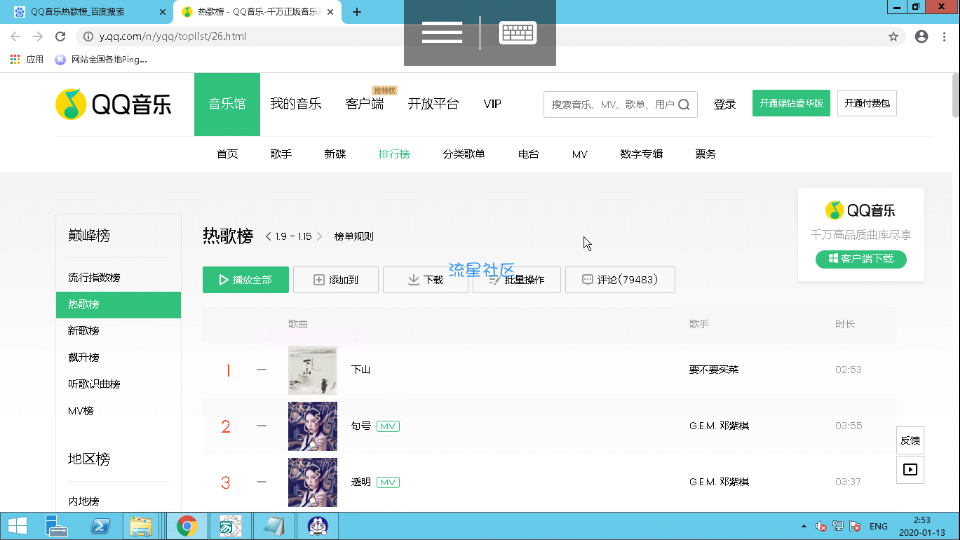
Task: Open 评论(79483) comments button
Action: click(x=620, y=280)
